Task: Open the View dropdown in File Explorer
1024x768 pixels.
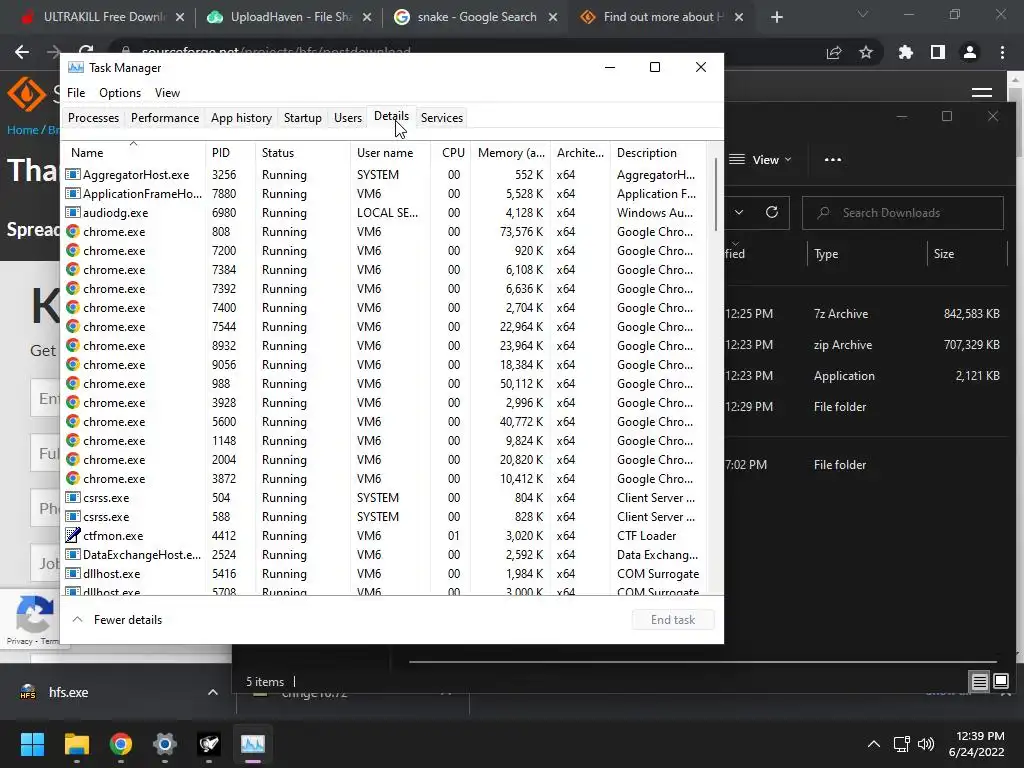Action: (760, 159)
